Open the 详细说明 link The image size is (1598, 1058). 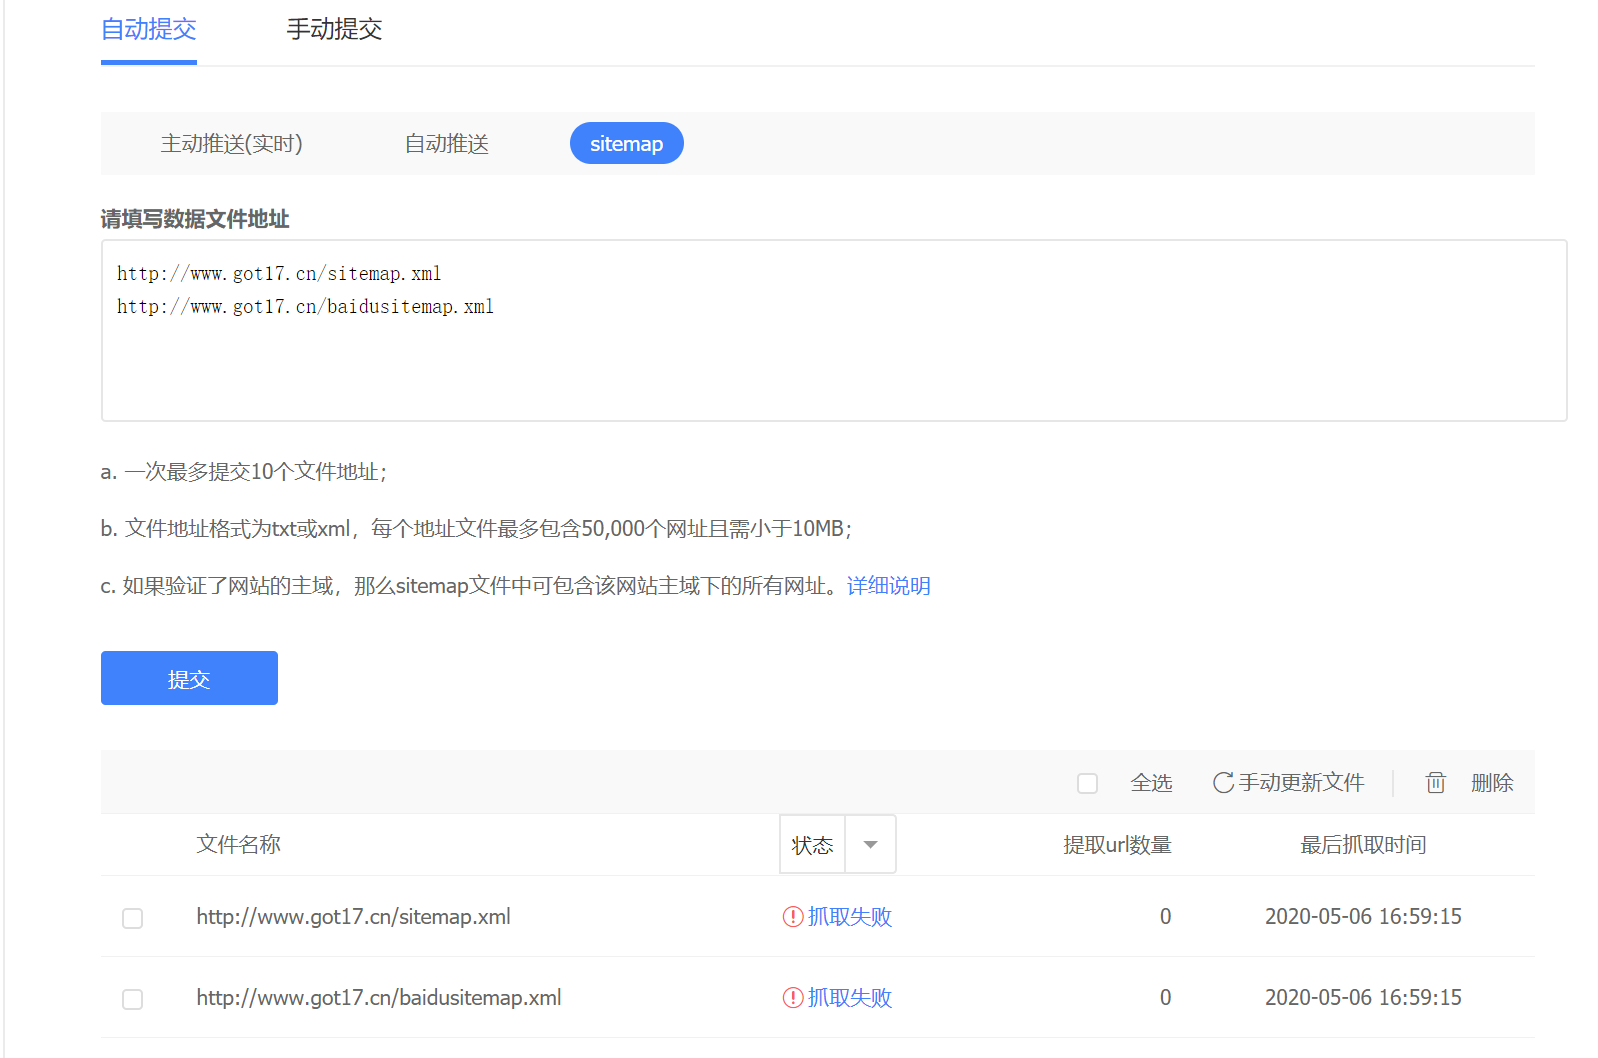888,586
